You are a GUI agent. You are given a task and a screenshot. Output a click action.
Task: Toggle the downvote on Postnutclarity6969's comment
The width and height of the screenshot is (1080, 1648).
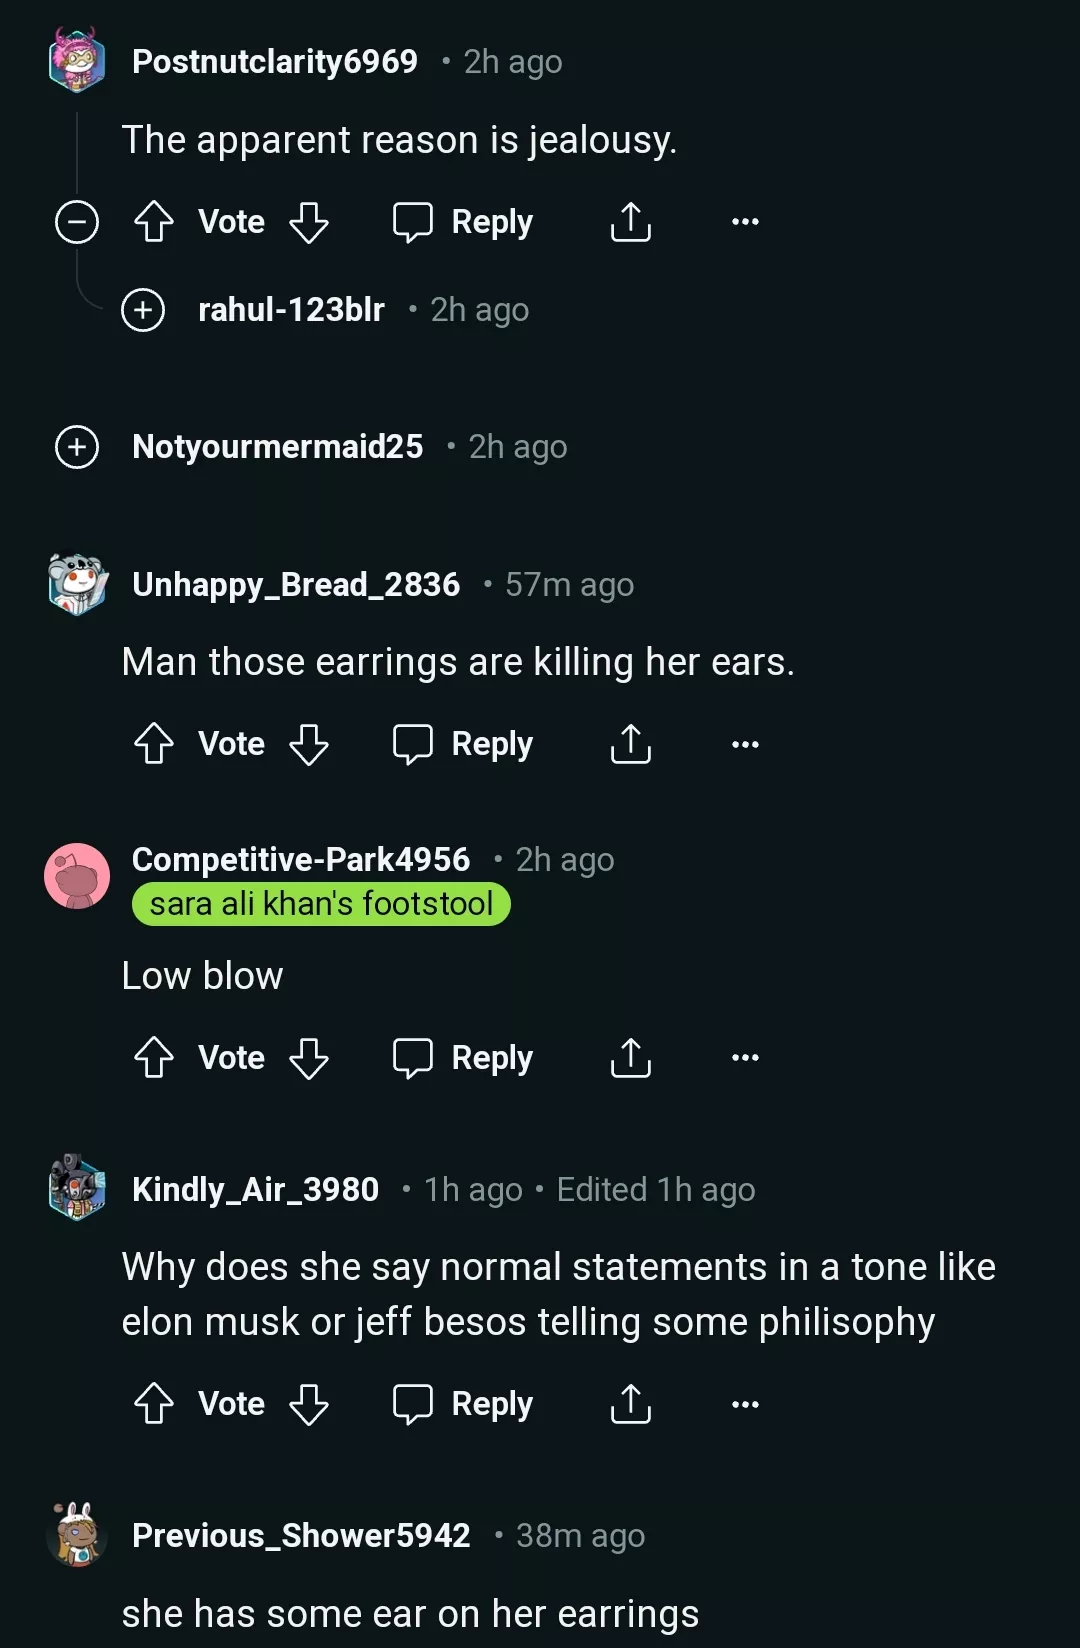coord(308,221)
